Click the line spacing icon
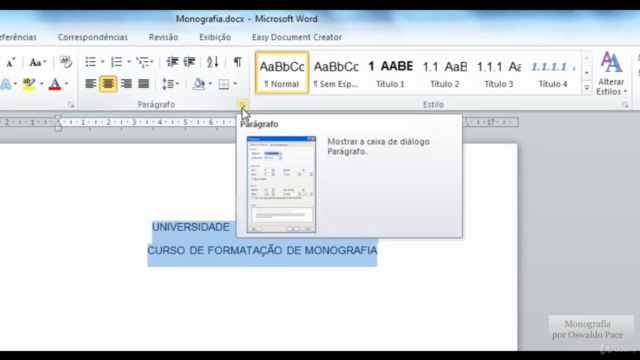 coord(168,84)
